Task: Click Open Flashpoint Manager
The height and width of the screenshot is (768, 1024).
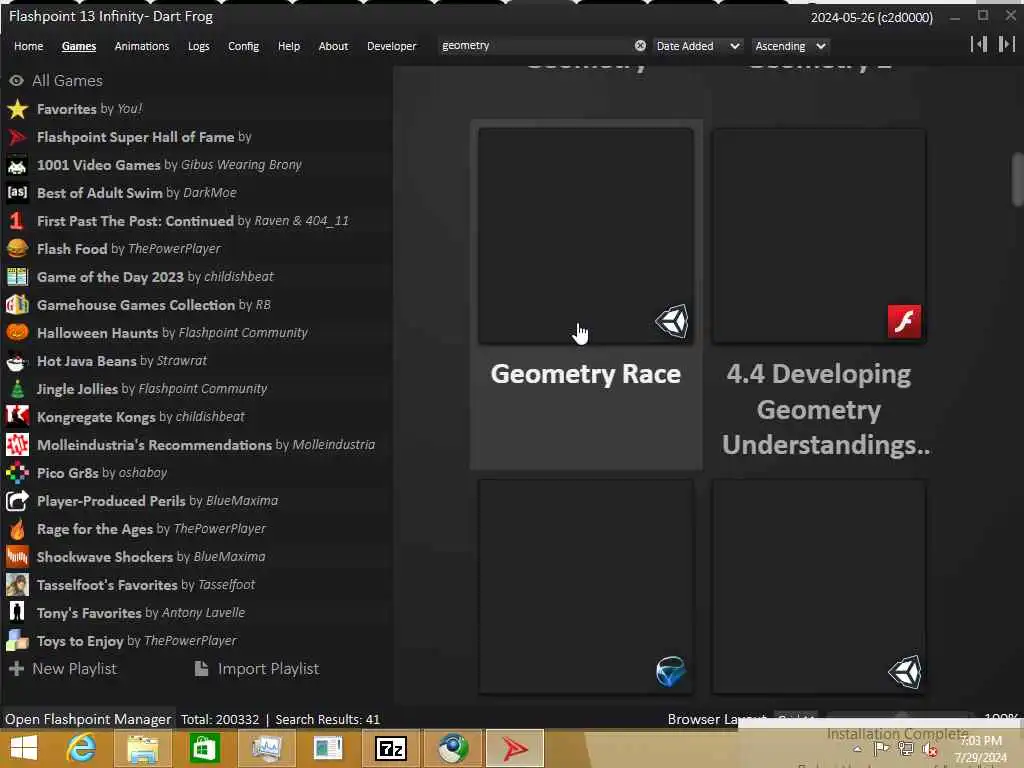Action: (x=88, y=719)
